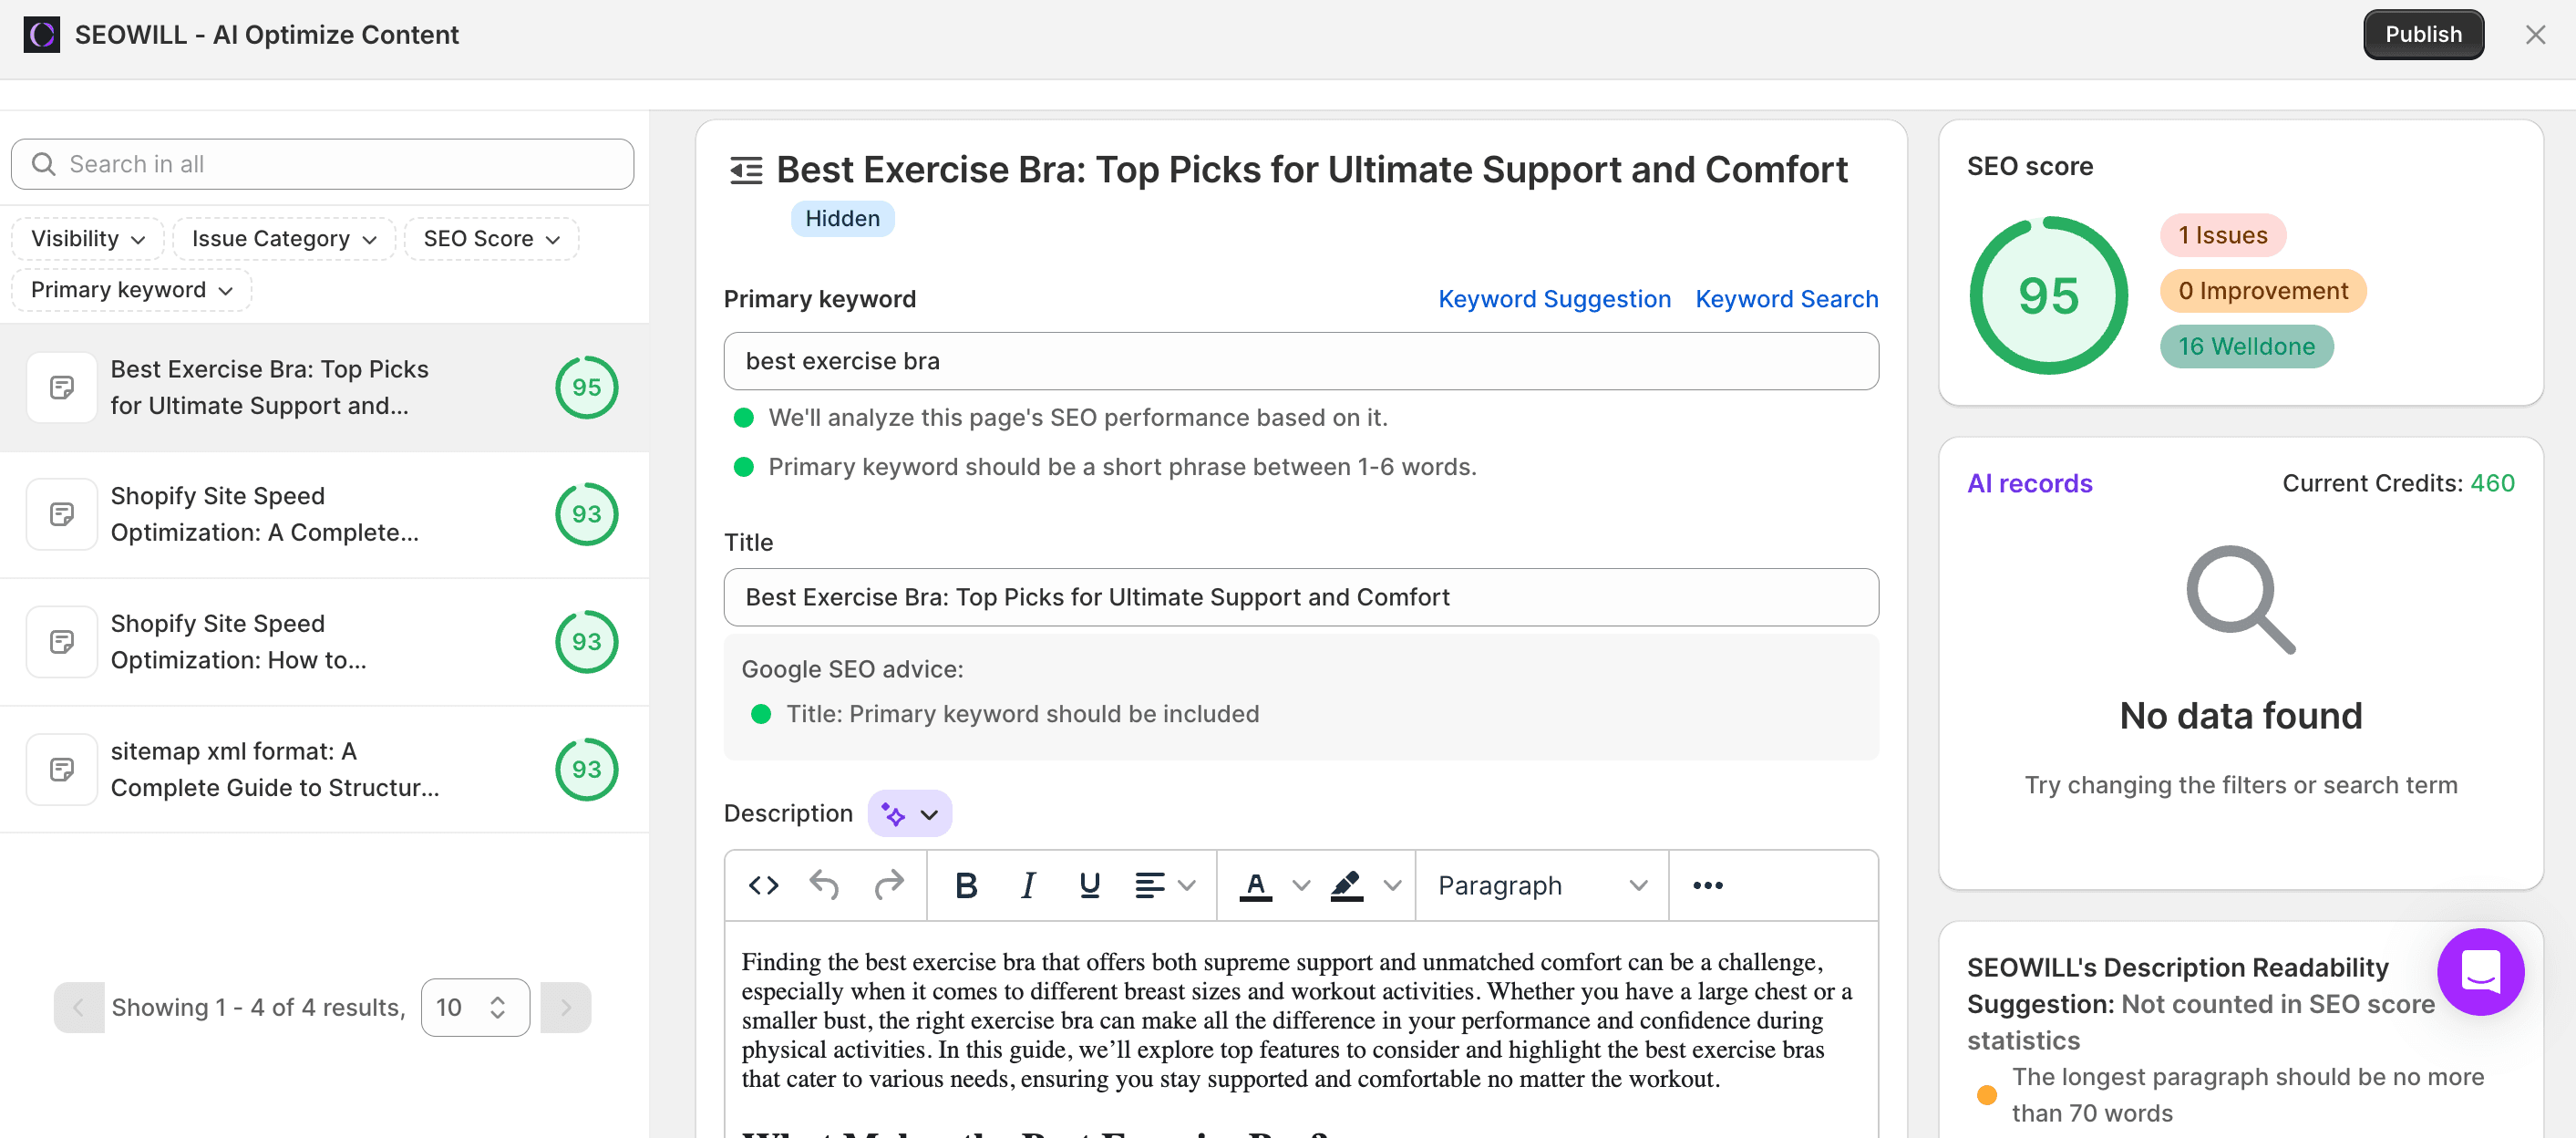Image resolution: width=2576 pixels, height=1138 pixels.
Task: Click the redo arrow in editor toolbar
Action: [x=888, y=885]
